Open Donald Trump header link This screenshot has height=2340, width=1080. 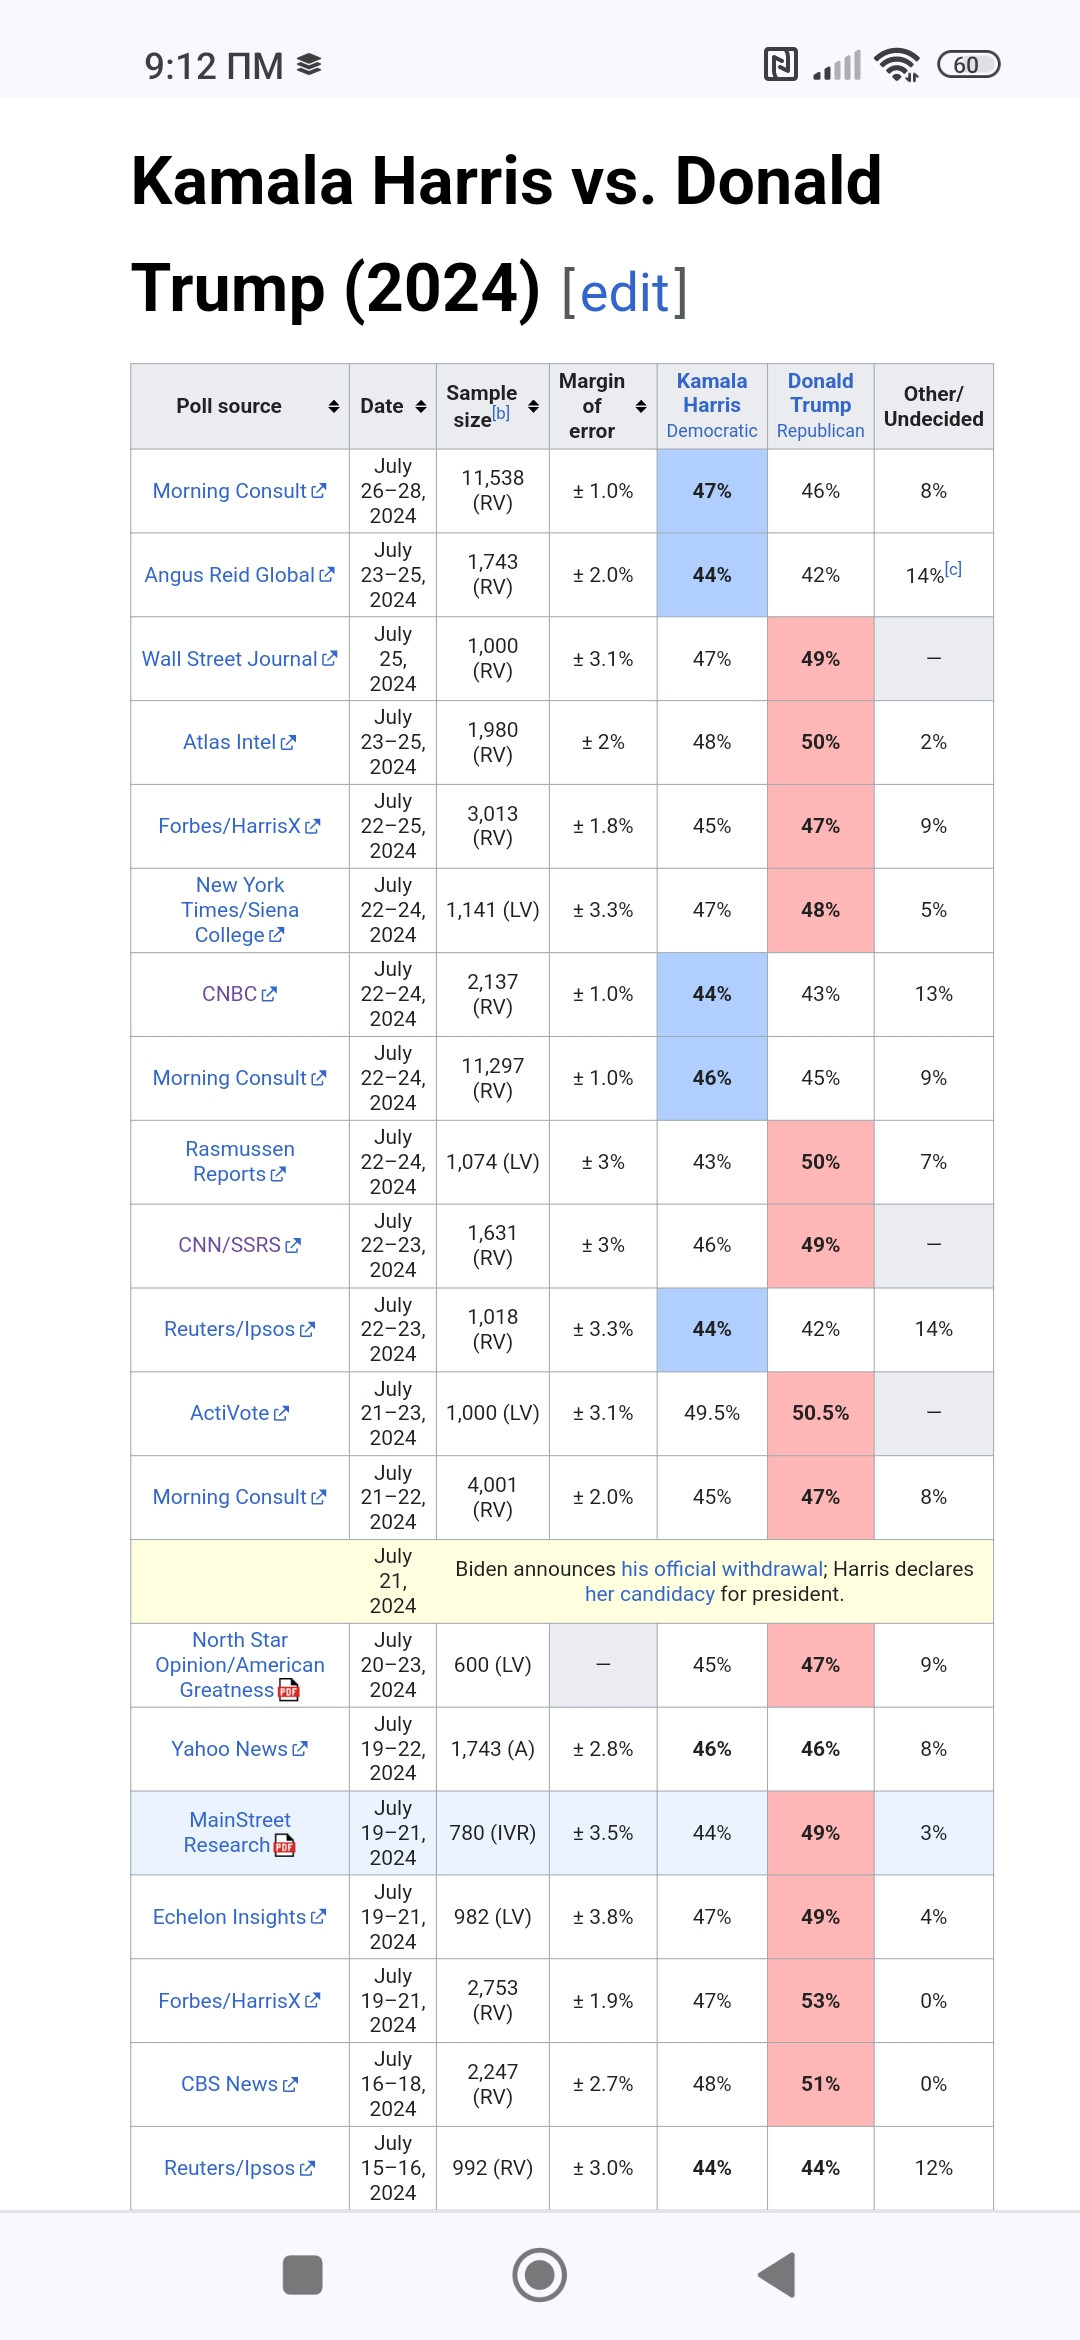pos(820,393)
